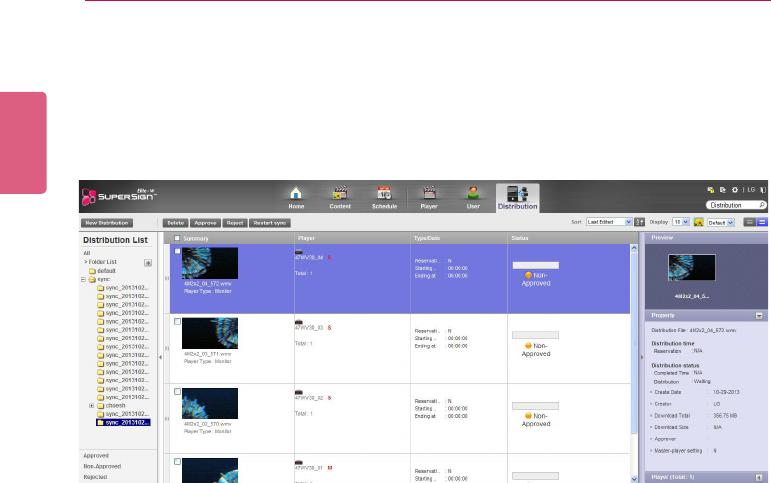Open the Default view dropdown
This screenshot has width=771, height=483.
721,223
